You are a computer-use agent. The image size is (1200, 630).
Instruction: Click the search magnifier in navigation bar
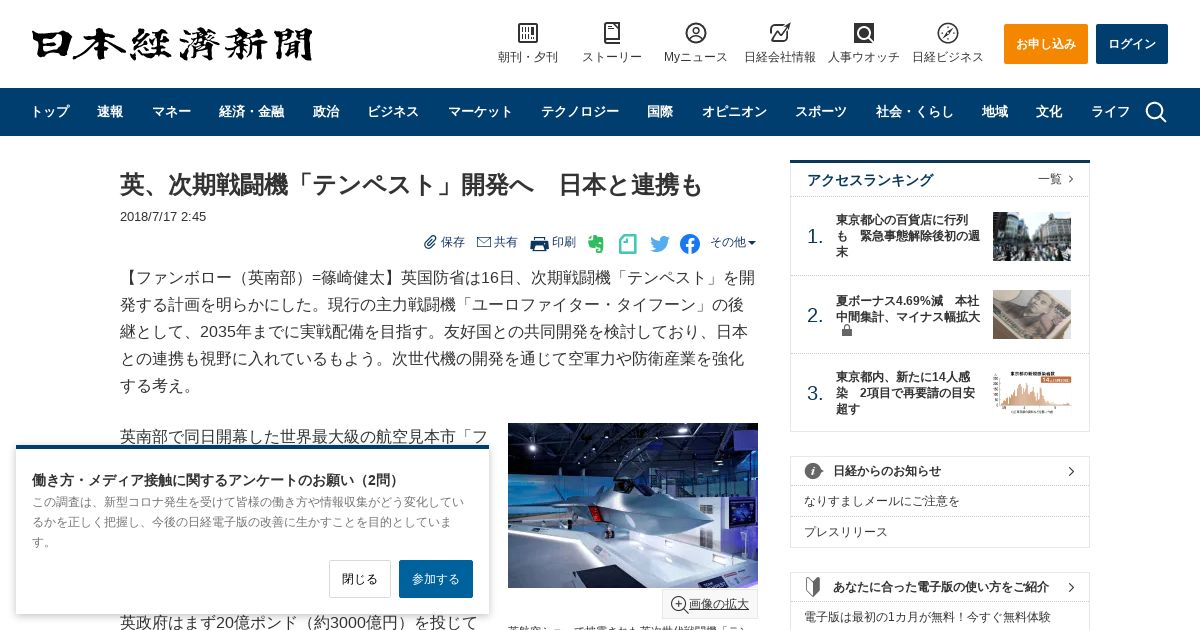point(1156,112)
